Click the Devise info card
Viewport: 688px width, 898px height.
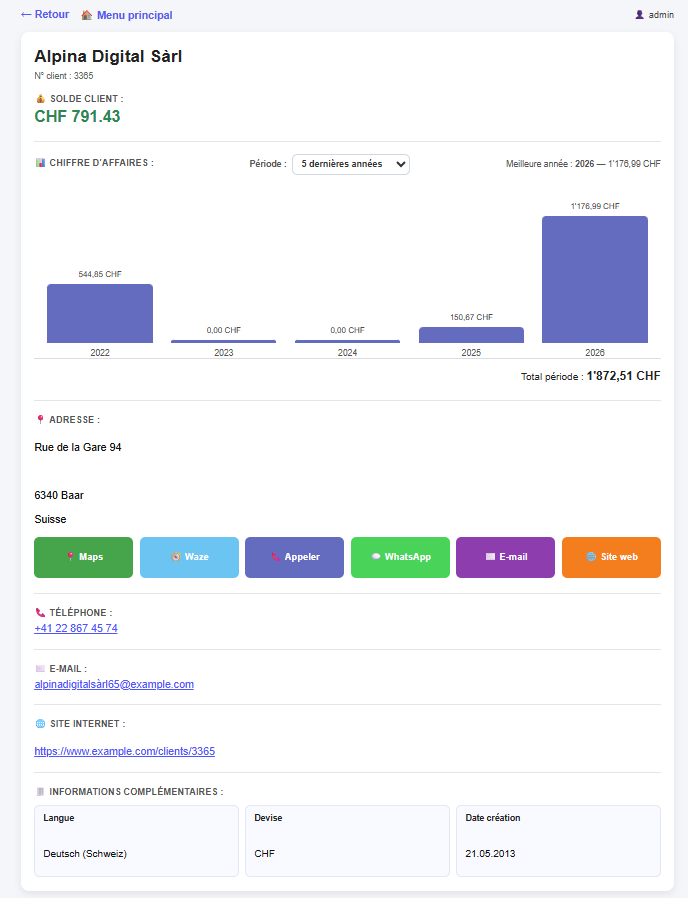pyautogui.click(x=347, y=841)
